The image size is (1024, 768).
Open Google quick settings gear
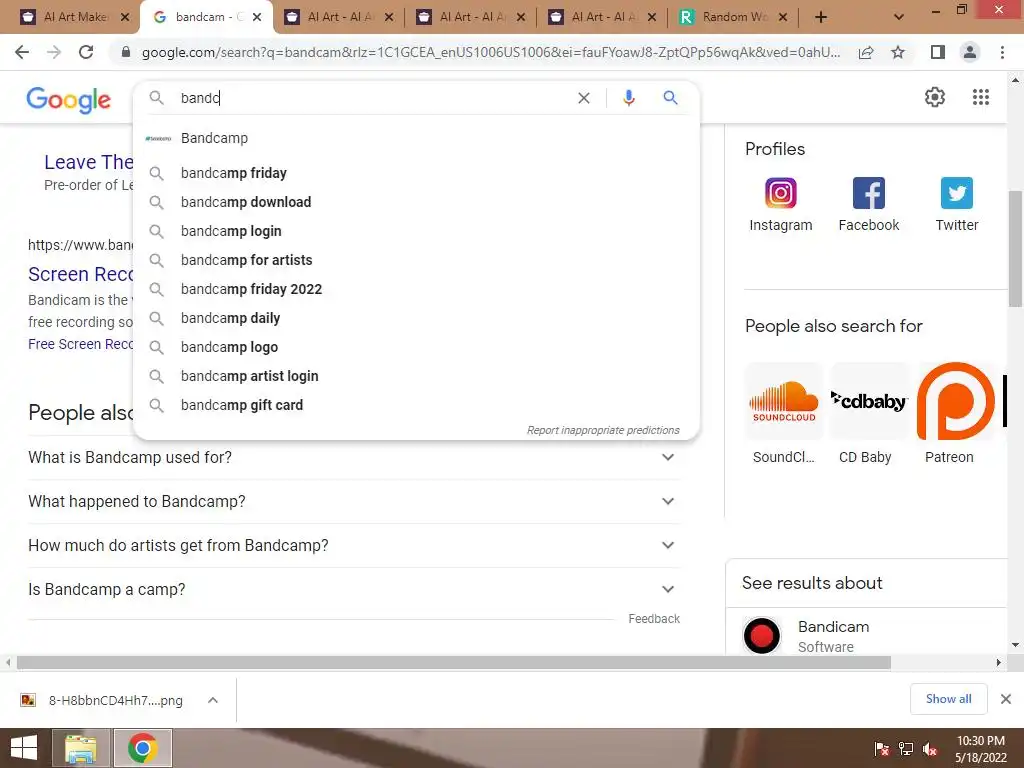935,97
